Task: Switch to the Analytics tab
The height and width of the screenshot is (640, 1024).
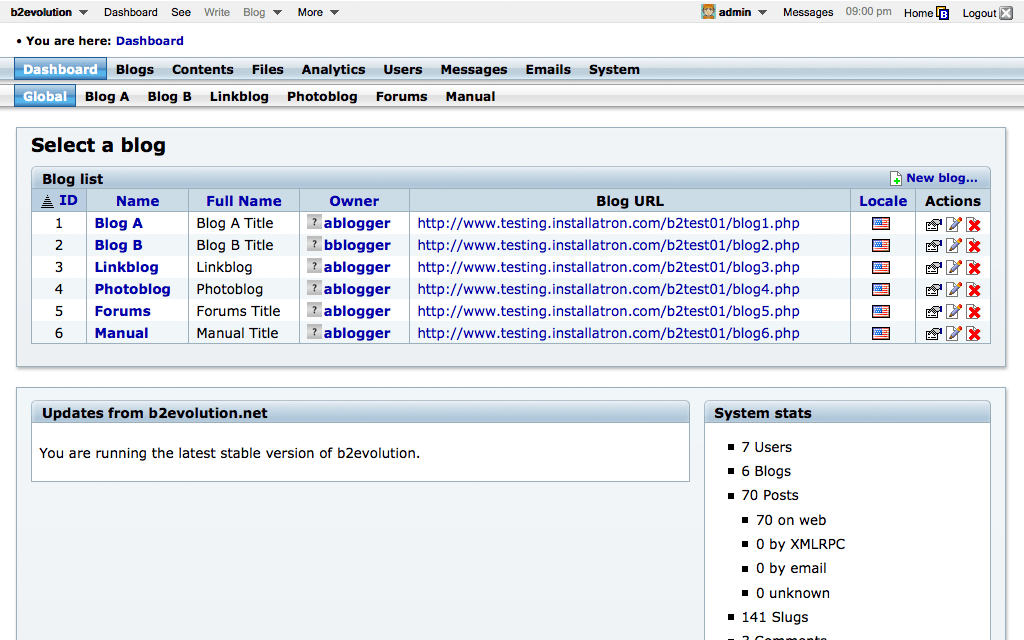Action: click(333, 70)
